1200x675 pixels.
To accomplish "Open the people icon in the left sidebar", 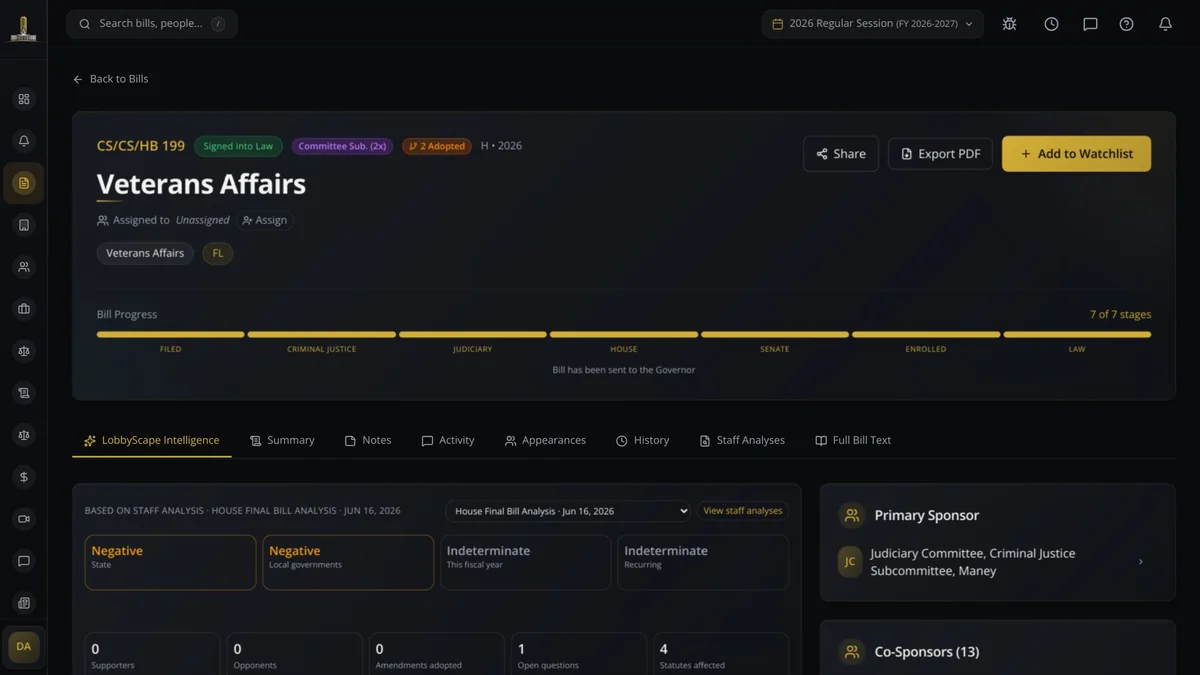I will [24, 267].
